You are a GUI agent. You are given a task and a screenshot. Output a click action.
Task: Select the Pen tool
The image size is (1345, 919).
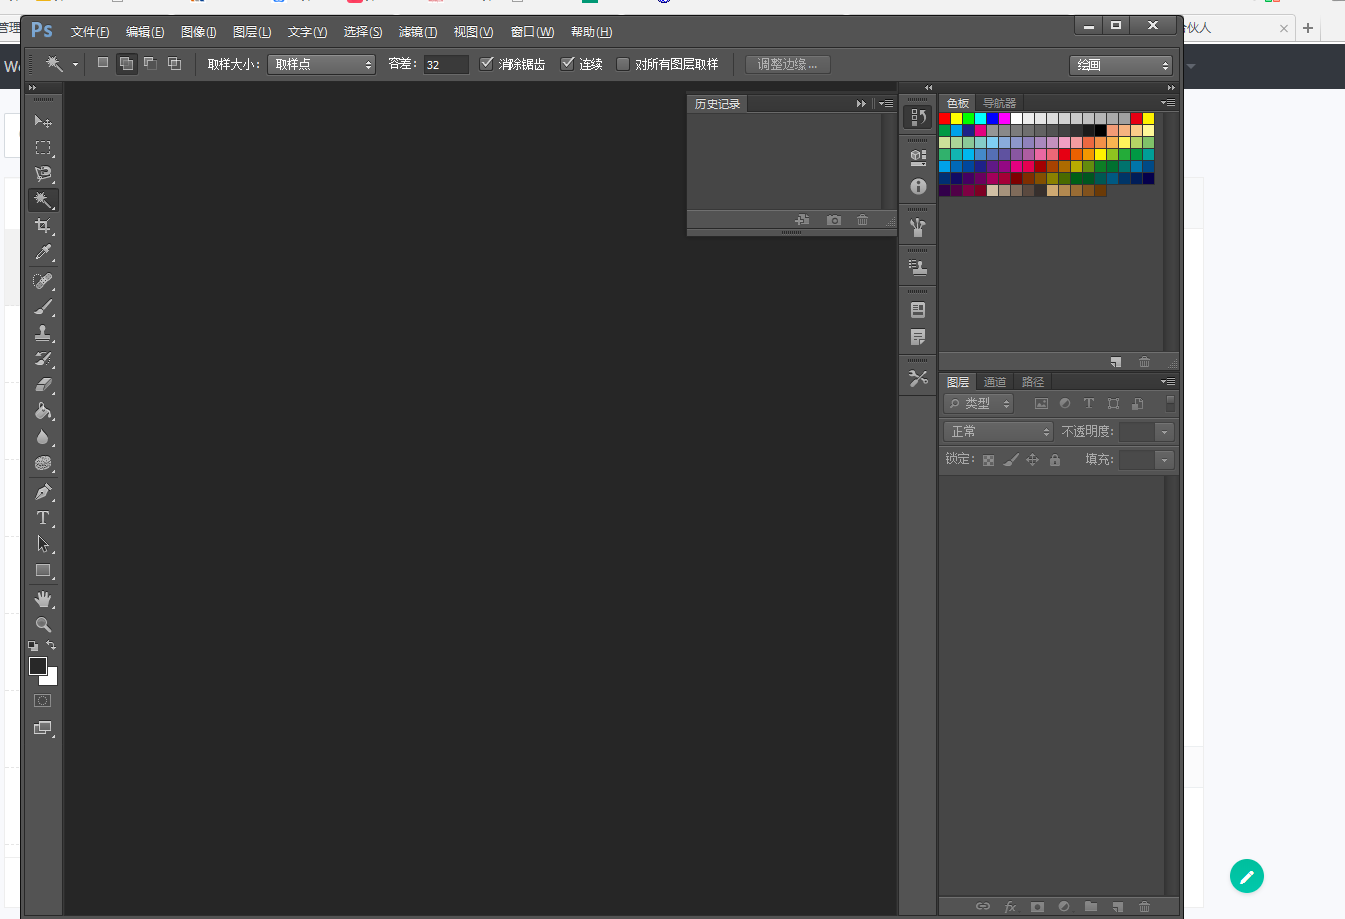click(x=43, y=492)
